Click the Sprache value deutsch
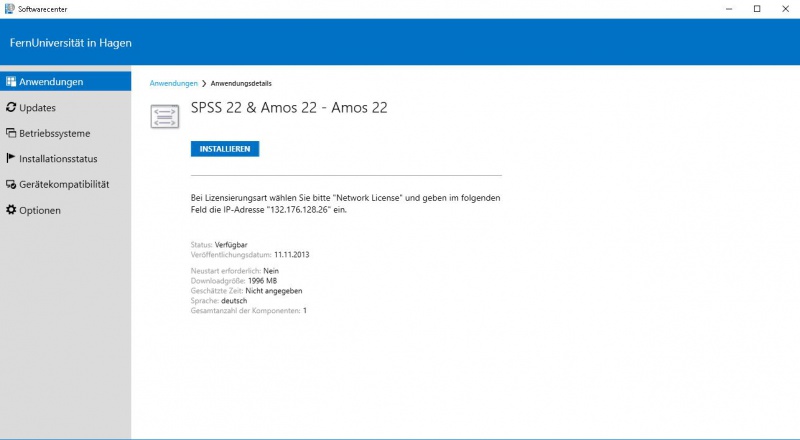800x440 pixels. (234, 301)
